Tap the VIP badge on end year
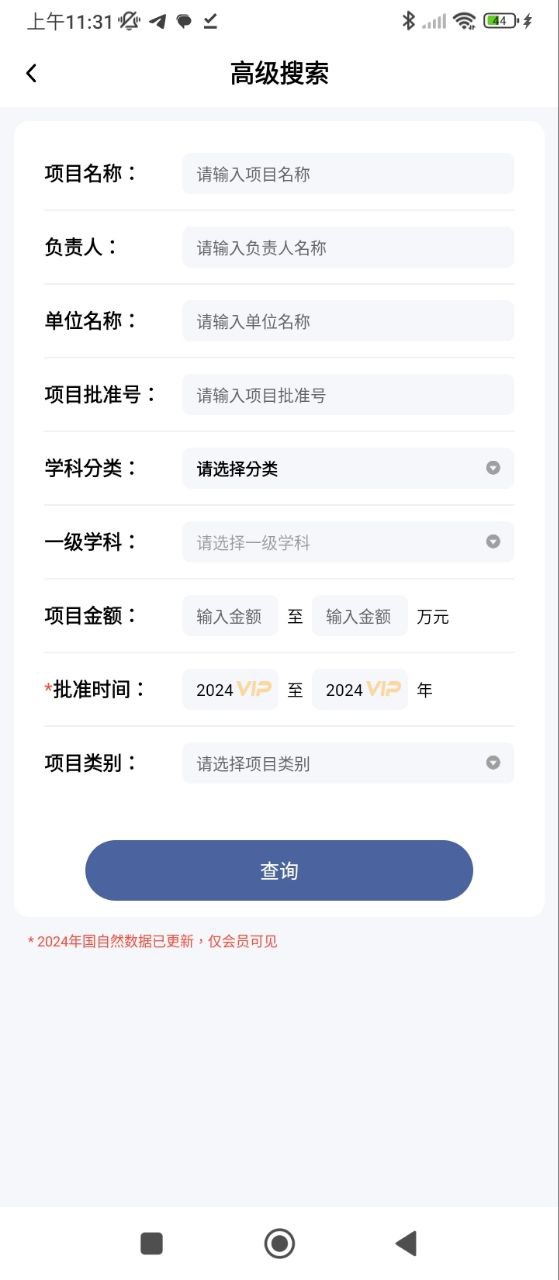The width and height of the screenshot is (559, 1280). [384, 689]
